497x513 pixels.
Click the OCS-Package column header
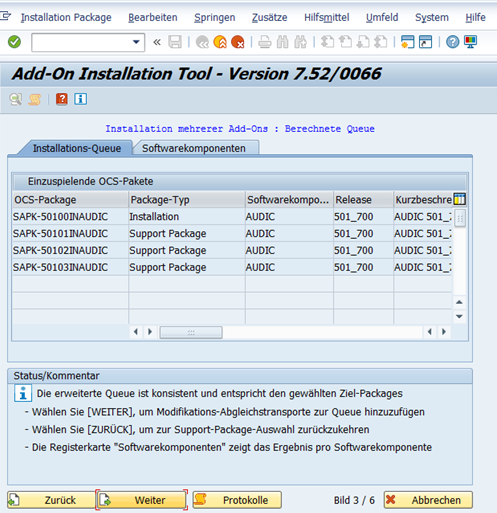[70, 200]
